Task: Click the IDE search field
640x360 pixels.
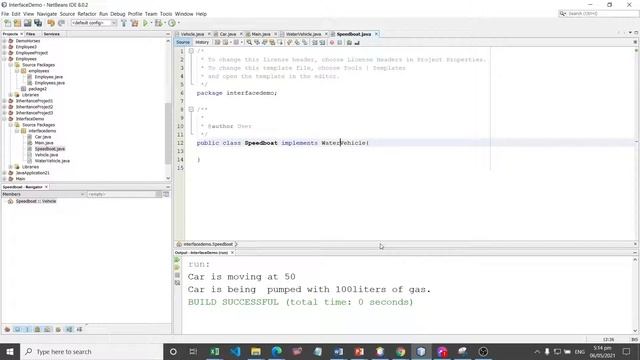Action: pyautogui.click(x=598, y=14)
